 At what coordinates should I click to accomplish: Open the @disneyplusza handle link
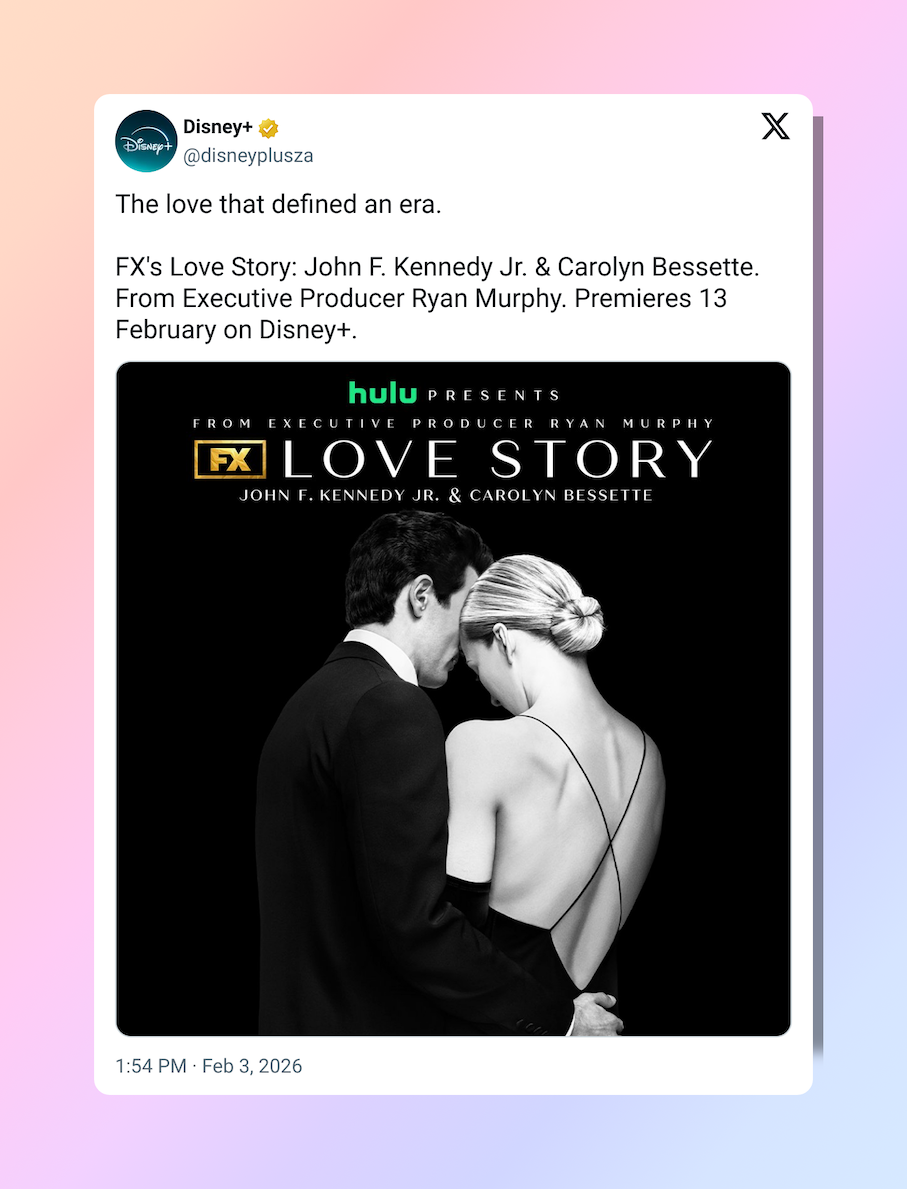pos(248,155)
